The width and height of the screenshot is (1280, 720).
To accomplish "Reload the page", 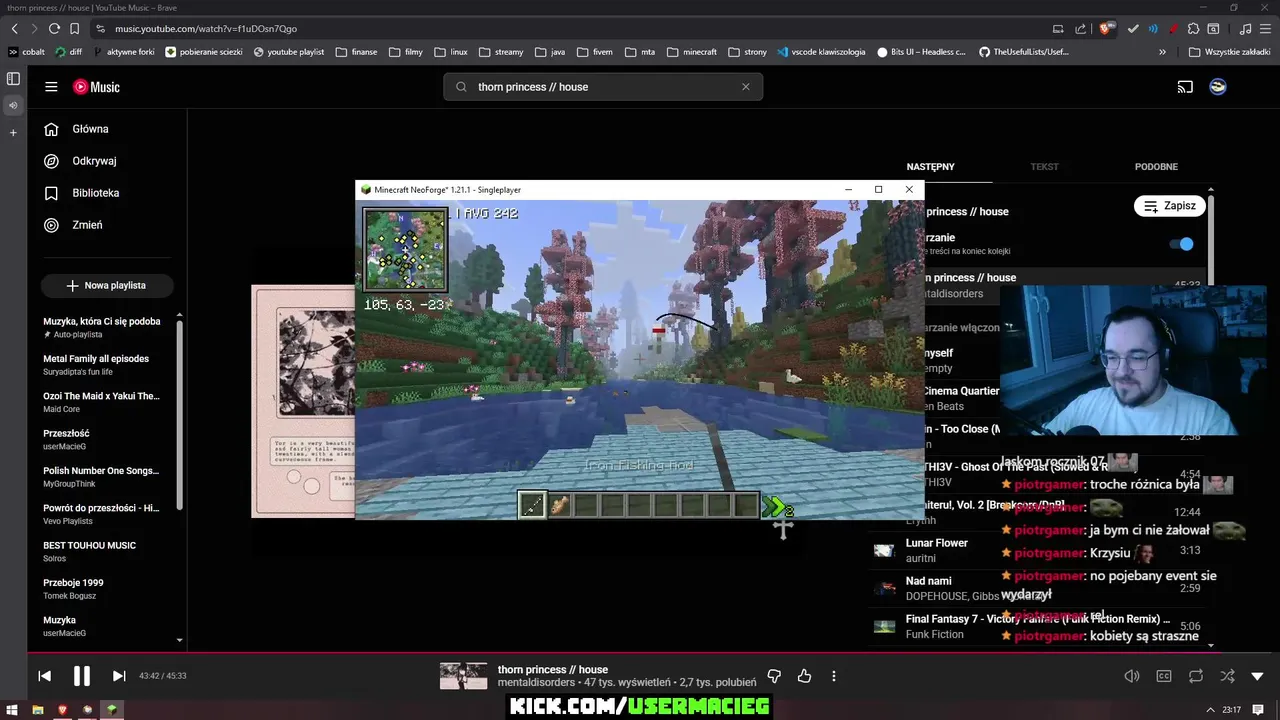I will tap(54, 29).
